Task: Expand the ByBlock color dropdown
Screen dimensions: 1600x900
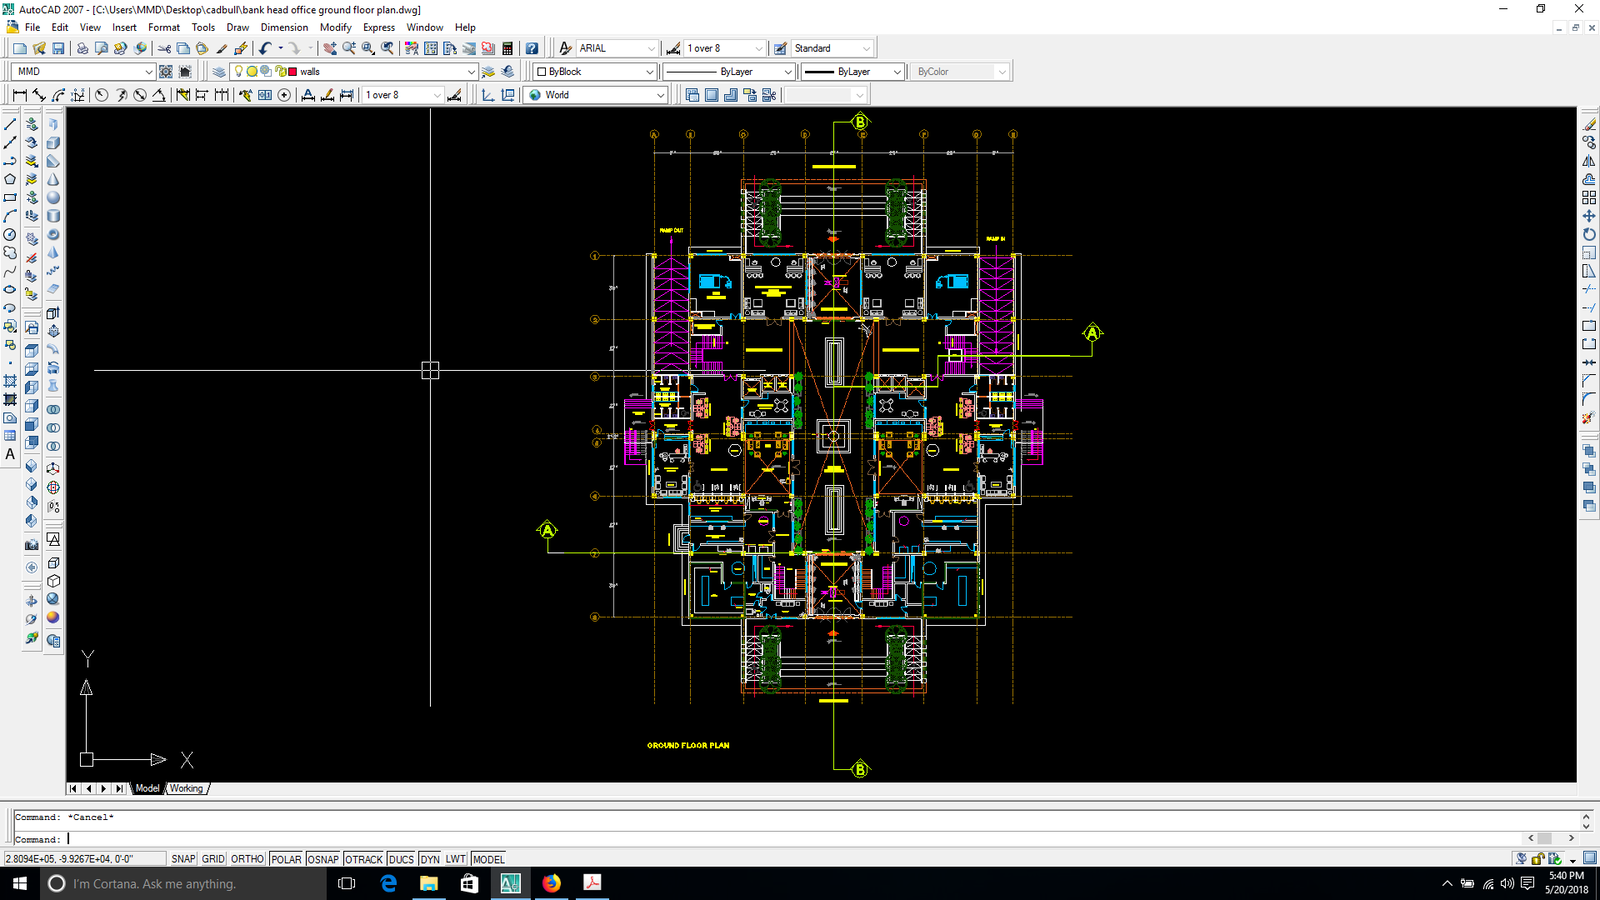Action: pyautogui.click(x=651, y=71)
